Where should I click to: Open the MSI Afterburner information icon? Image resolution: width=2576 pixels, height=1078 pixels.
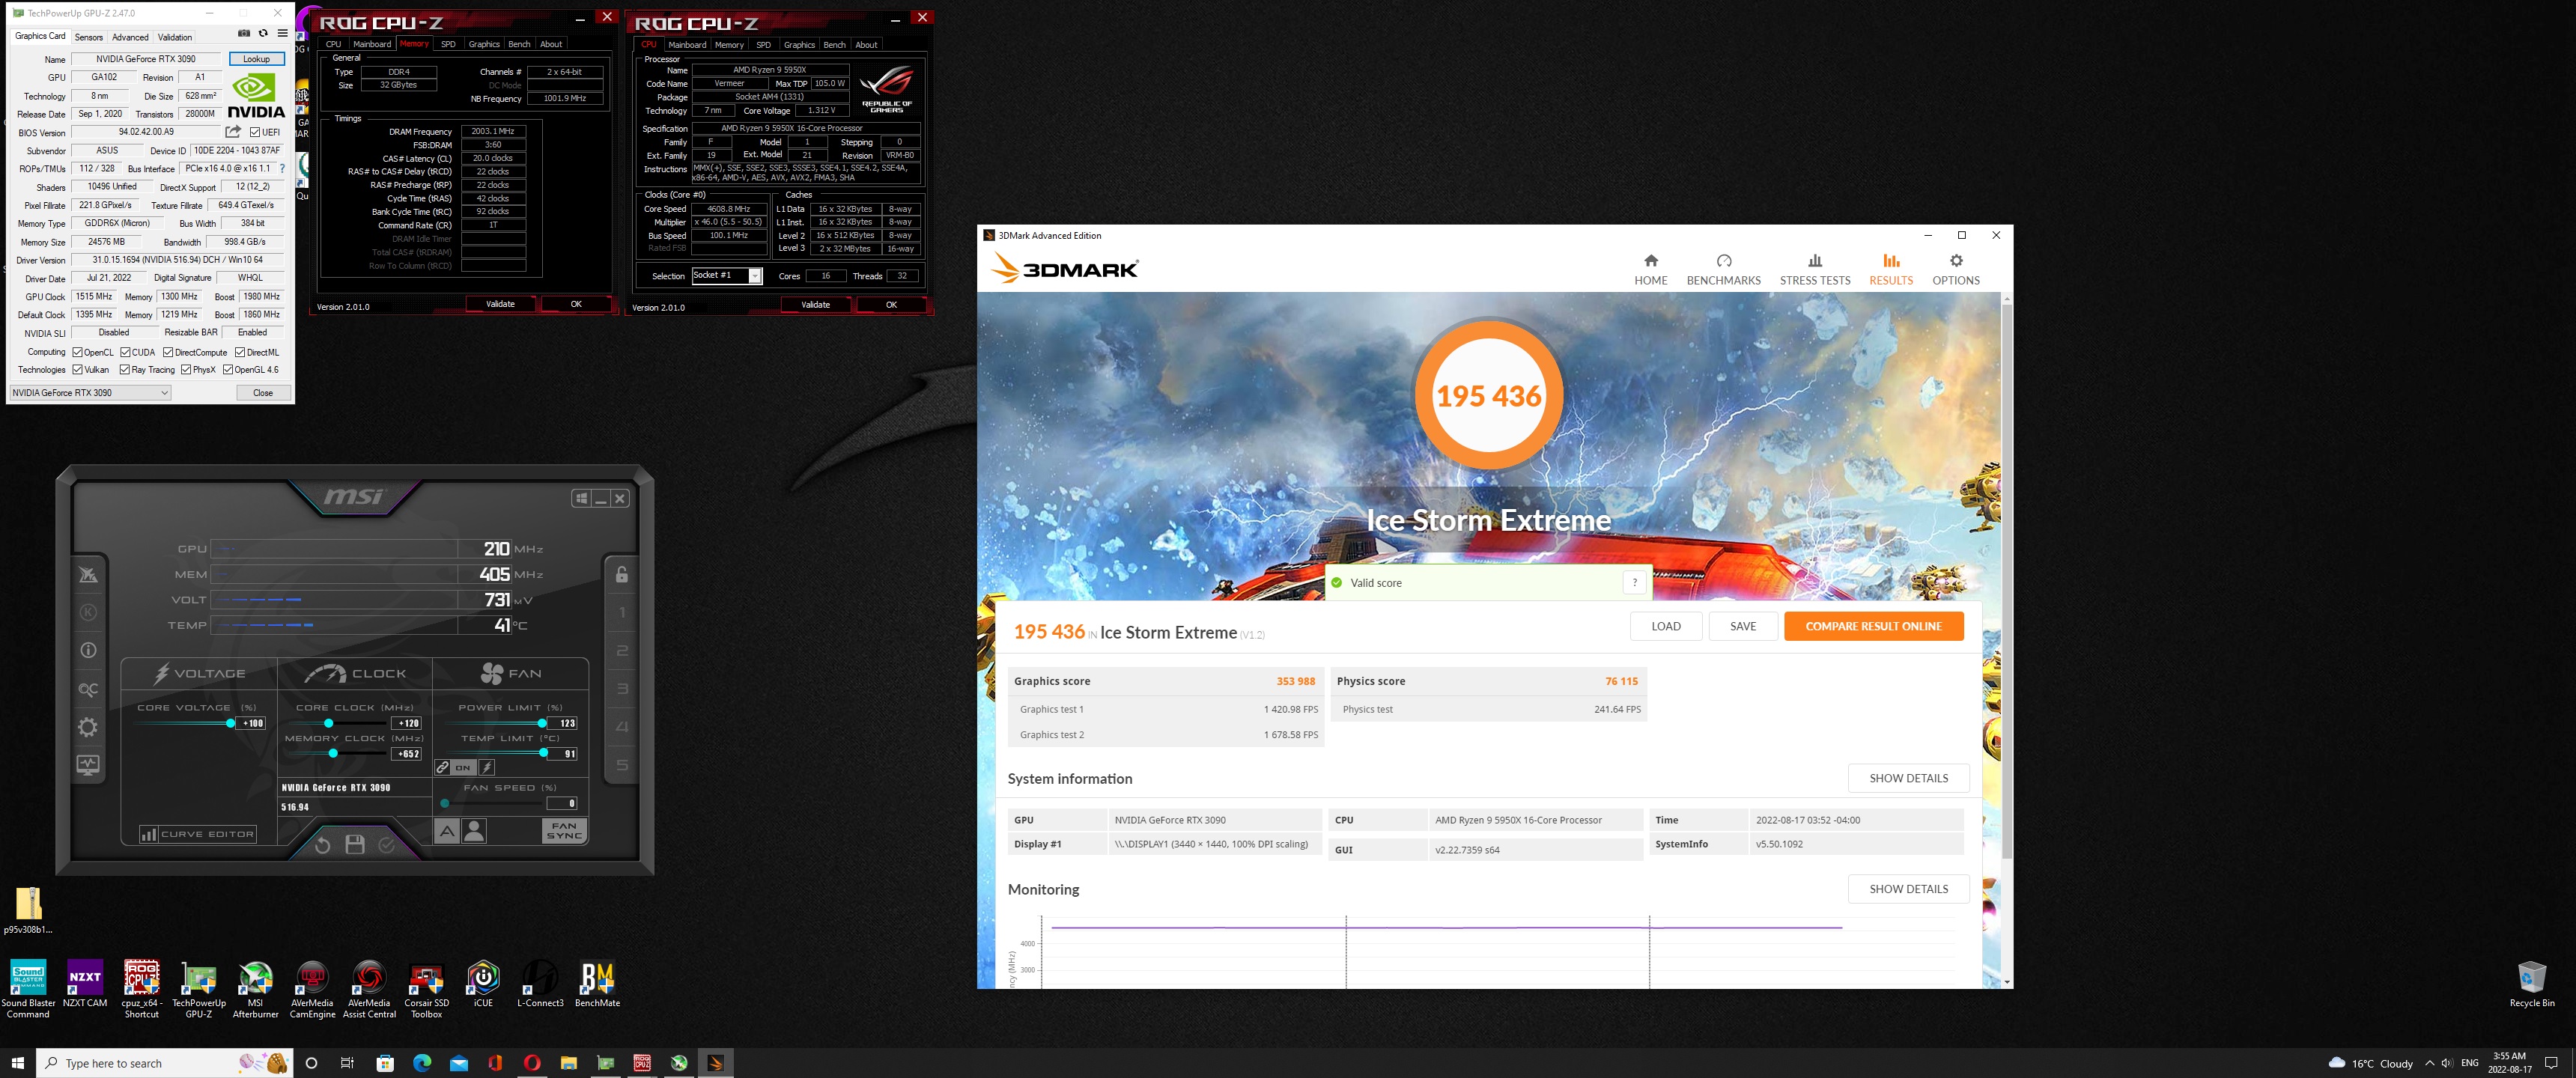coord(88,650)
